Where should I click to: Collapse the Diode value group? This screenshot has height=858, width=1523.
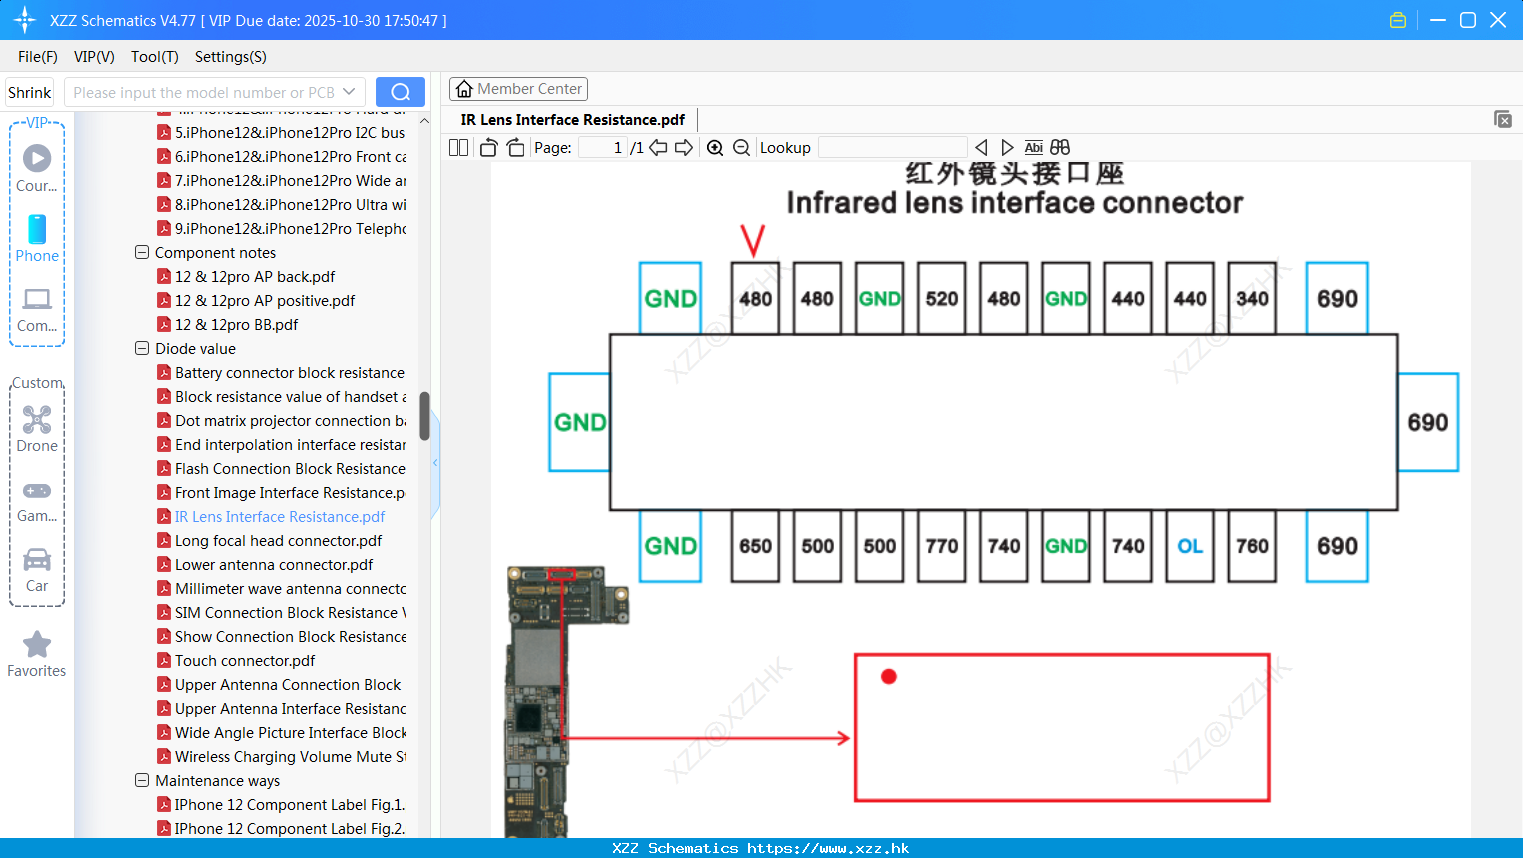point(142,349)
